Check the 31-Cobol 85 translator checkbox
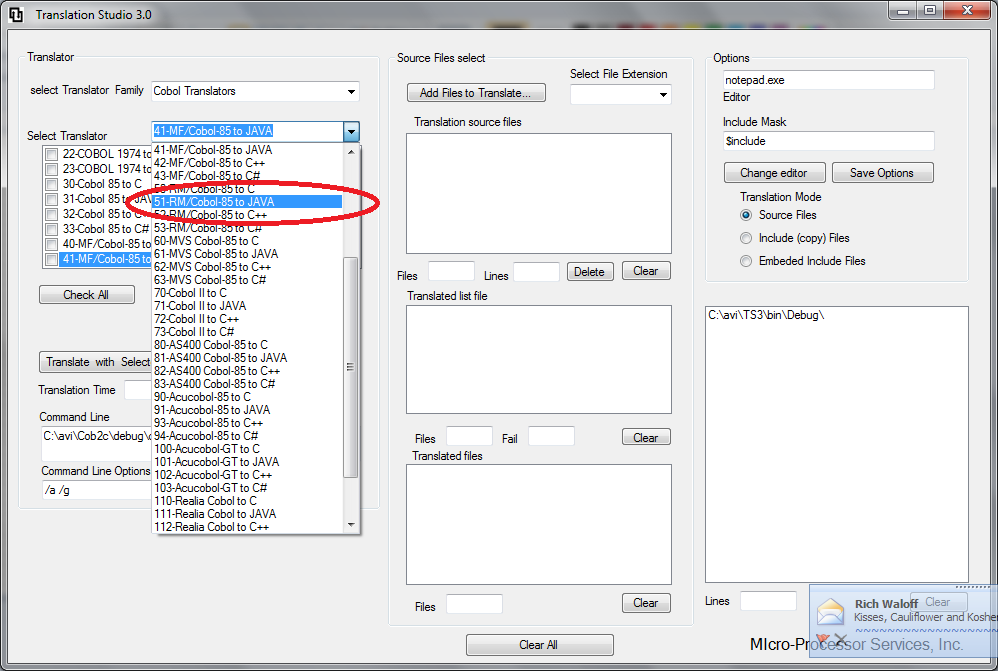The image size is (998, 671). 52,199
